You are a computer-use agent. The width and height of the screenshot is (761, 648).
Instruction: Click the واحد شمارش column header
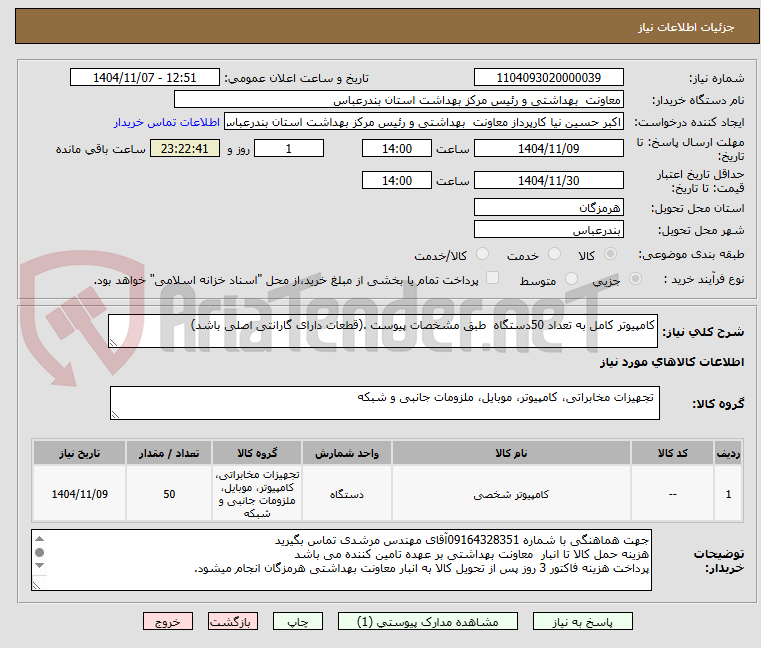[347, 453]
